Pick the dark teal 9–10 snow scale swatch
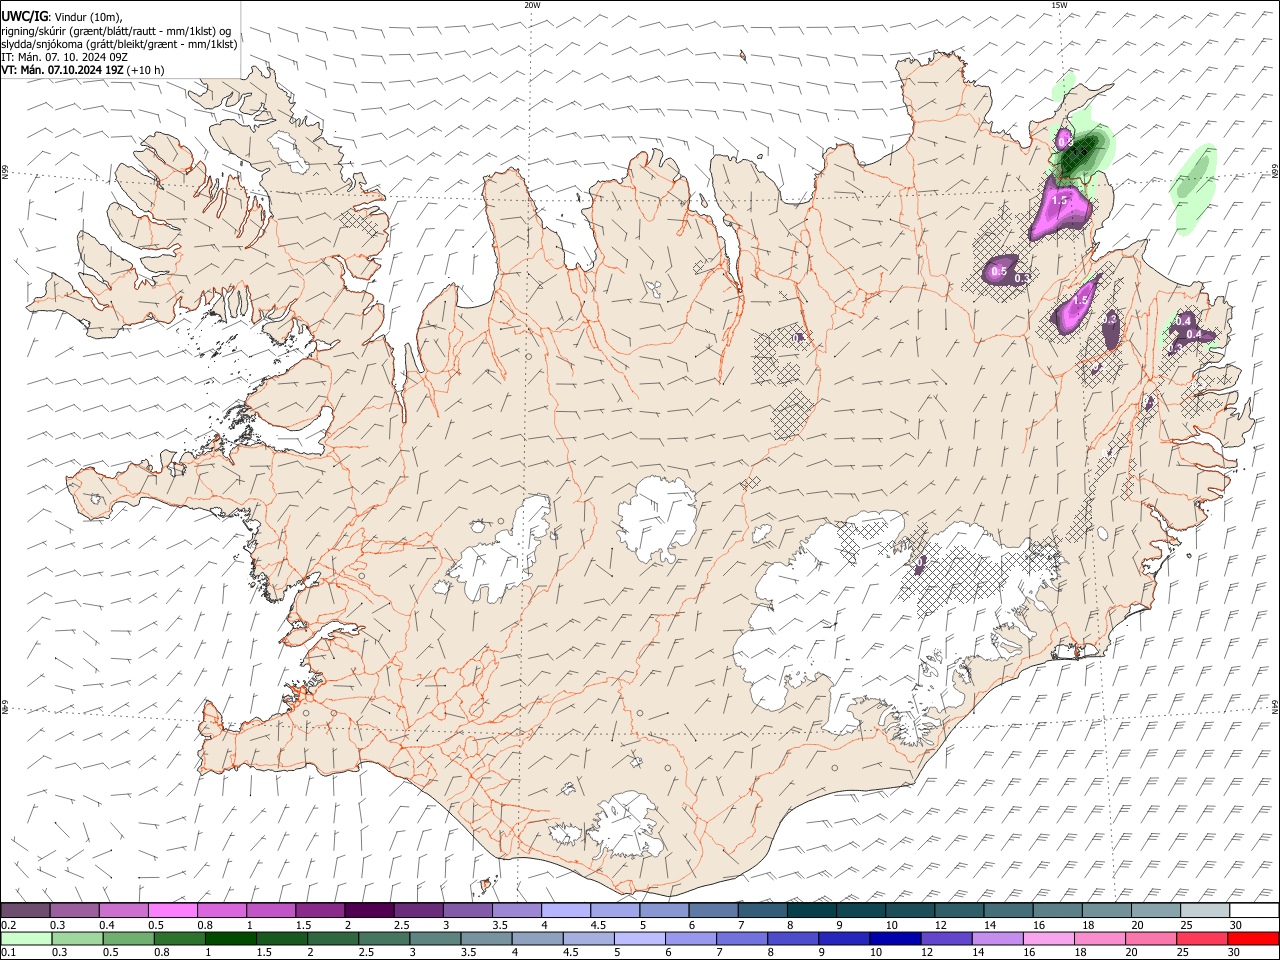The width and height of the screenshot is (1280, 960). click(860, 911)
